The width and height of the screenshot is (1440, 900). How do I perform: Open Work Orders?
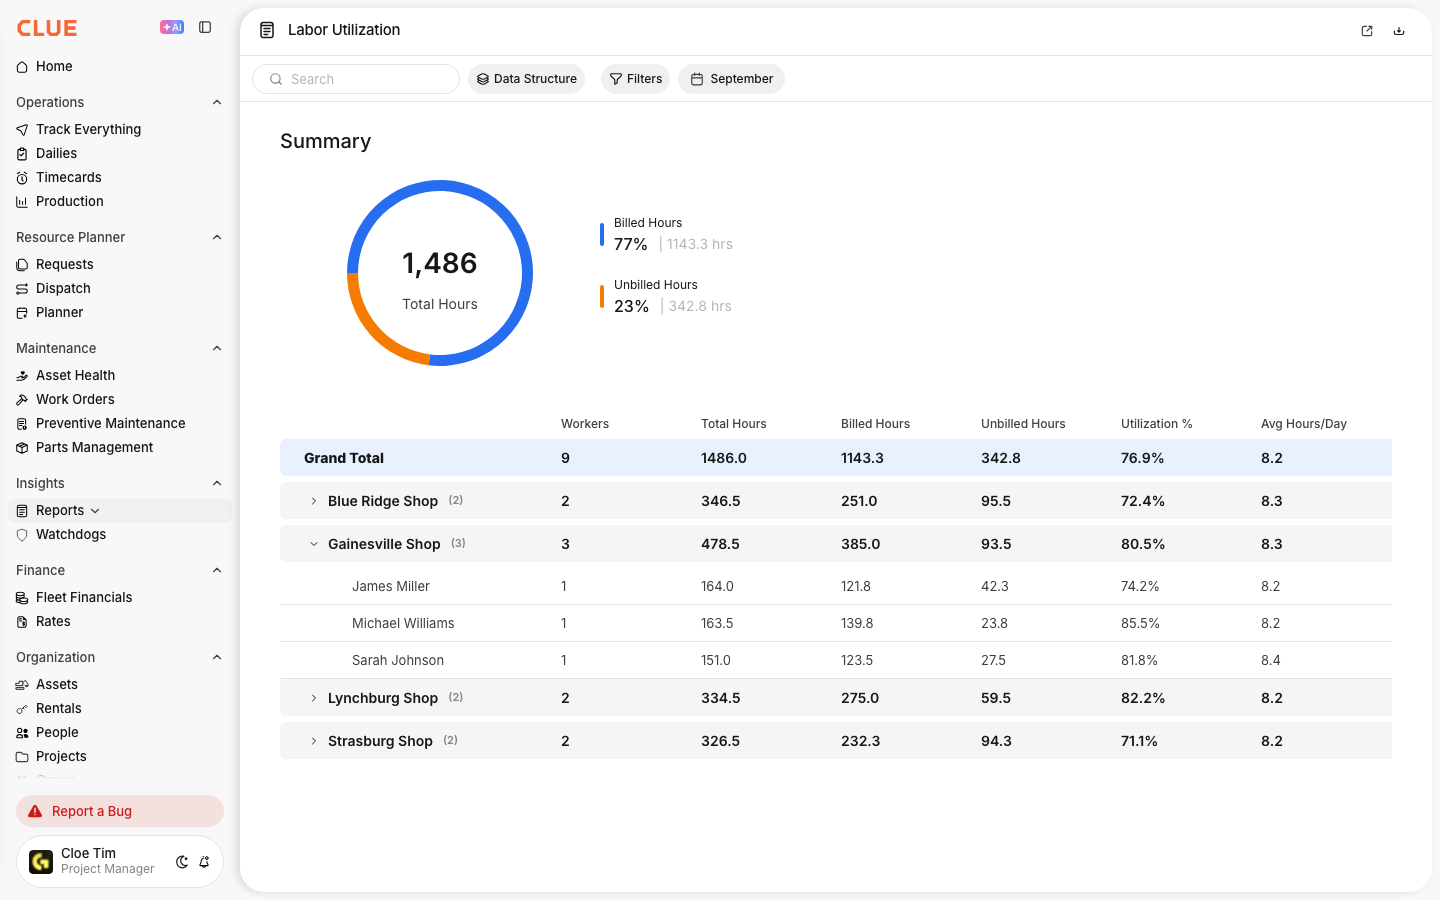coord(75,399)
